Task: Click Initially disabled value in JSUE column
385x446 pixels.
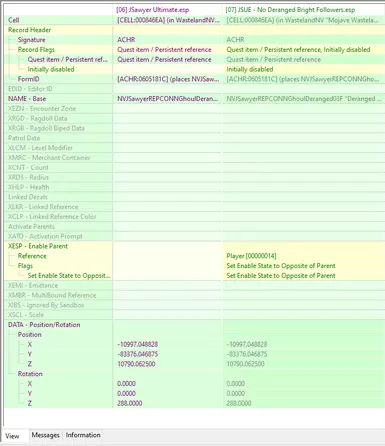Action: click(x=250, y=69)
